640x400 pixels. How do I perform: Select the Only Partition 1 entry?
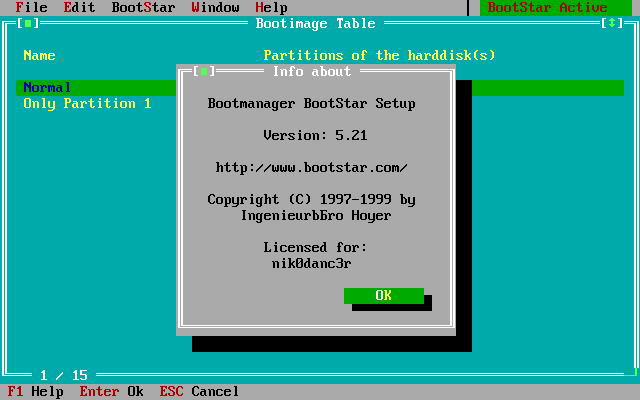click(87, 104)
